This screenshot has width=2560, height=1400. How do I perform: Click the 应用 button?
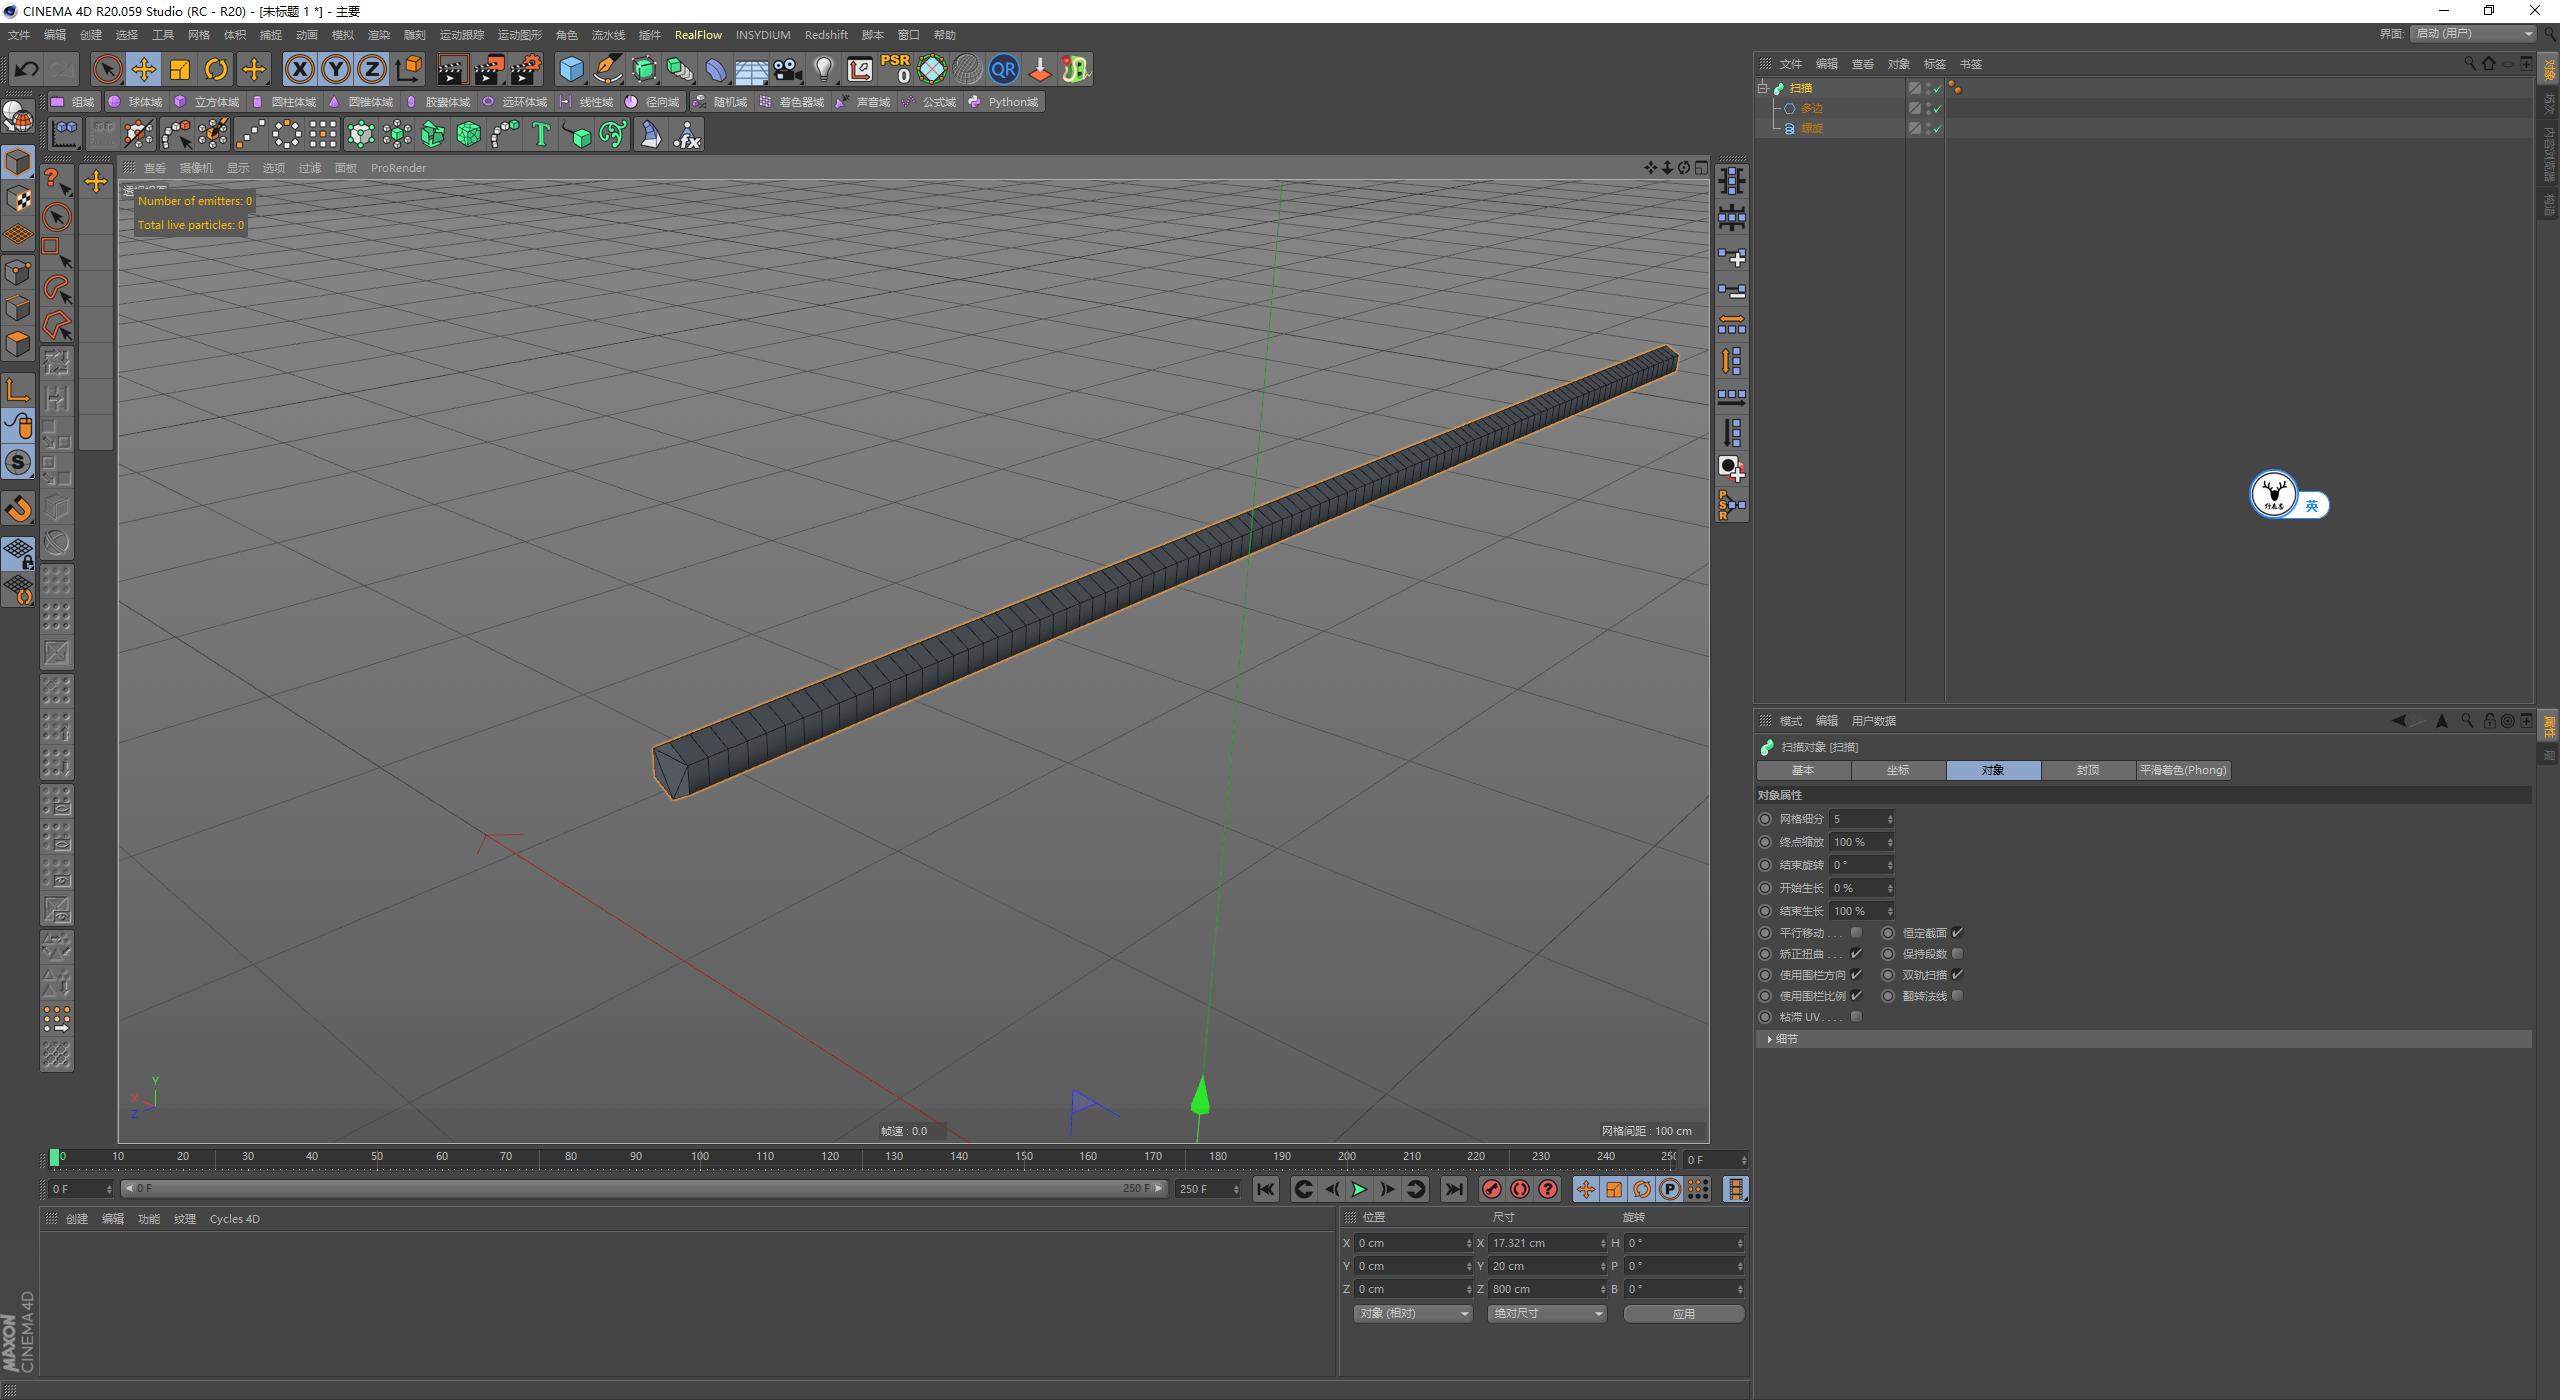1685,1313
